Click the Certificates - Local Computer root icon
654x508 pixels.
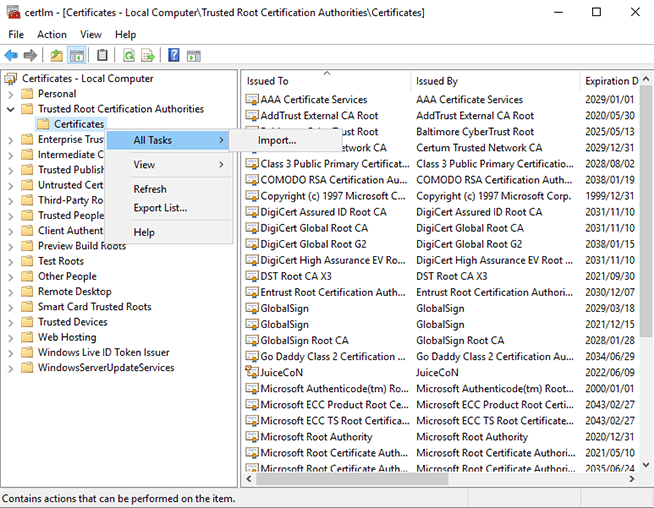tap(10, 78)
